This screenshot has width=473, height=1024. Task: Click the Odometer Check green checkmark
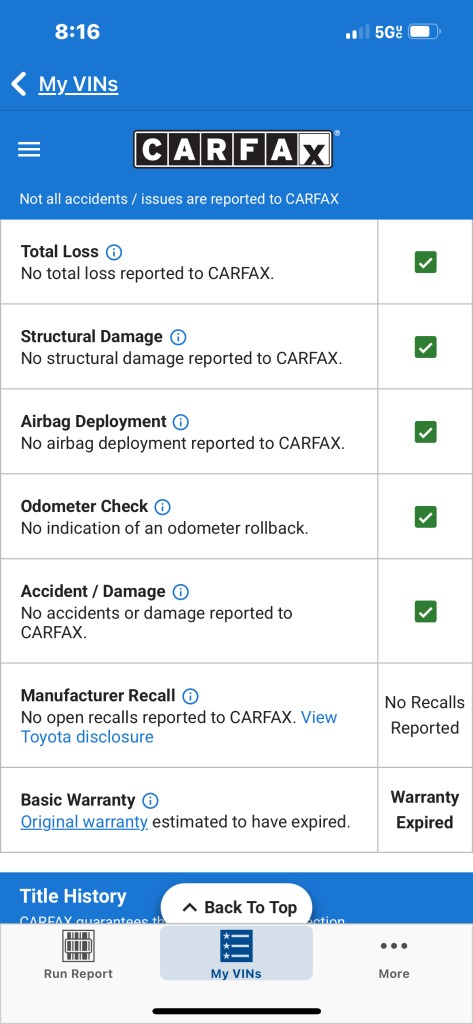(425, 517)
